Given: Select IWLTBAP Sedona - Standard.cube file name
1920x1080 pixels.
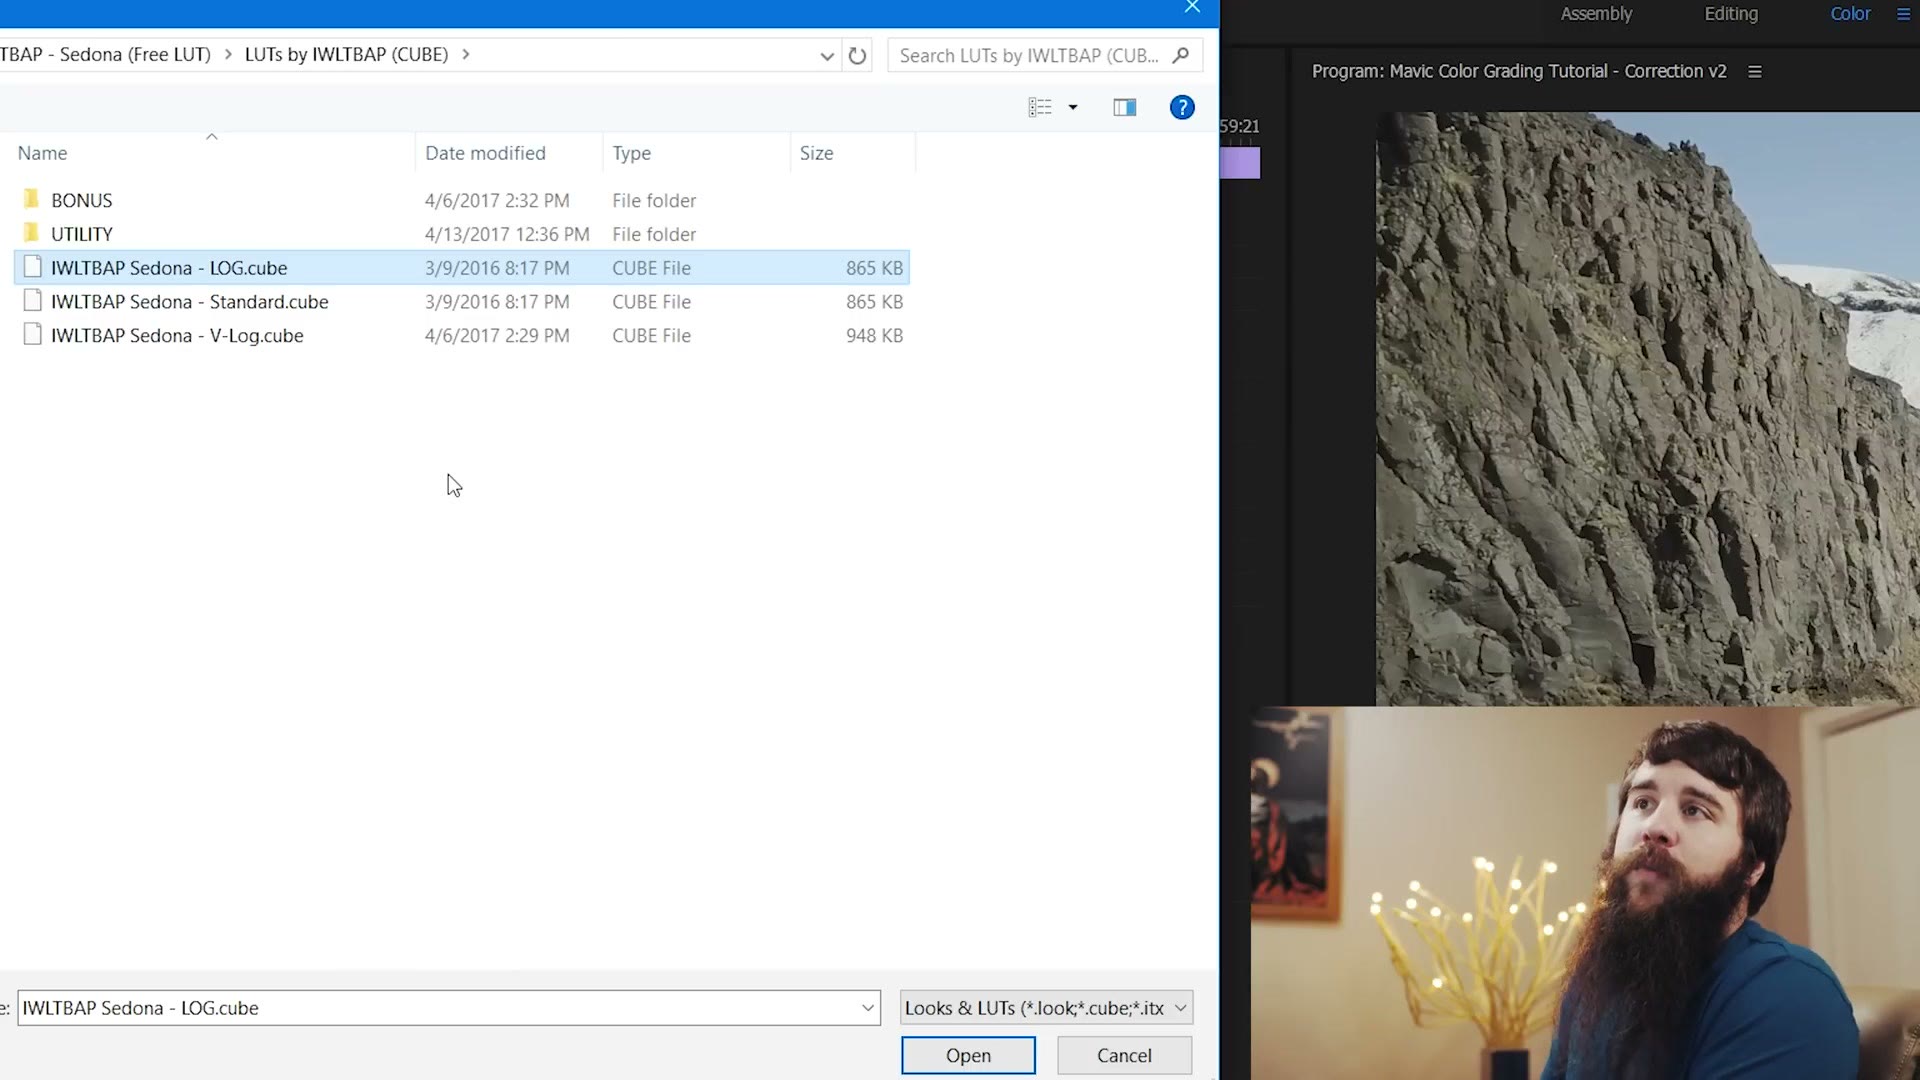Looking at the screenshot, I should pos(190,302).
